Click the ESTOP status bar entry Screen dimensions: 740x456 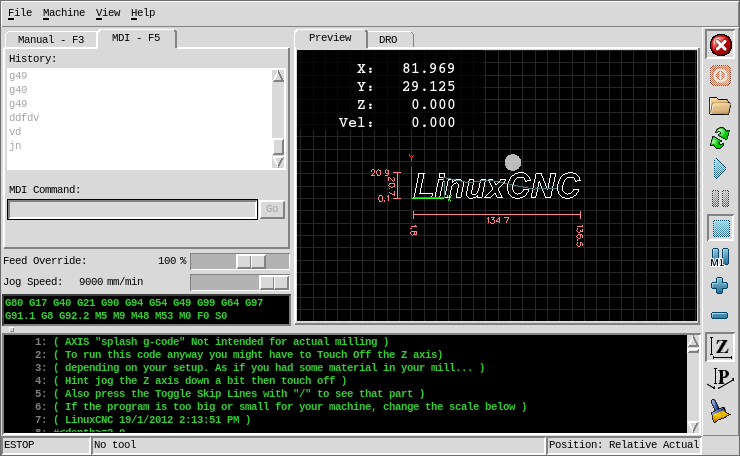coord(46,445)
